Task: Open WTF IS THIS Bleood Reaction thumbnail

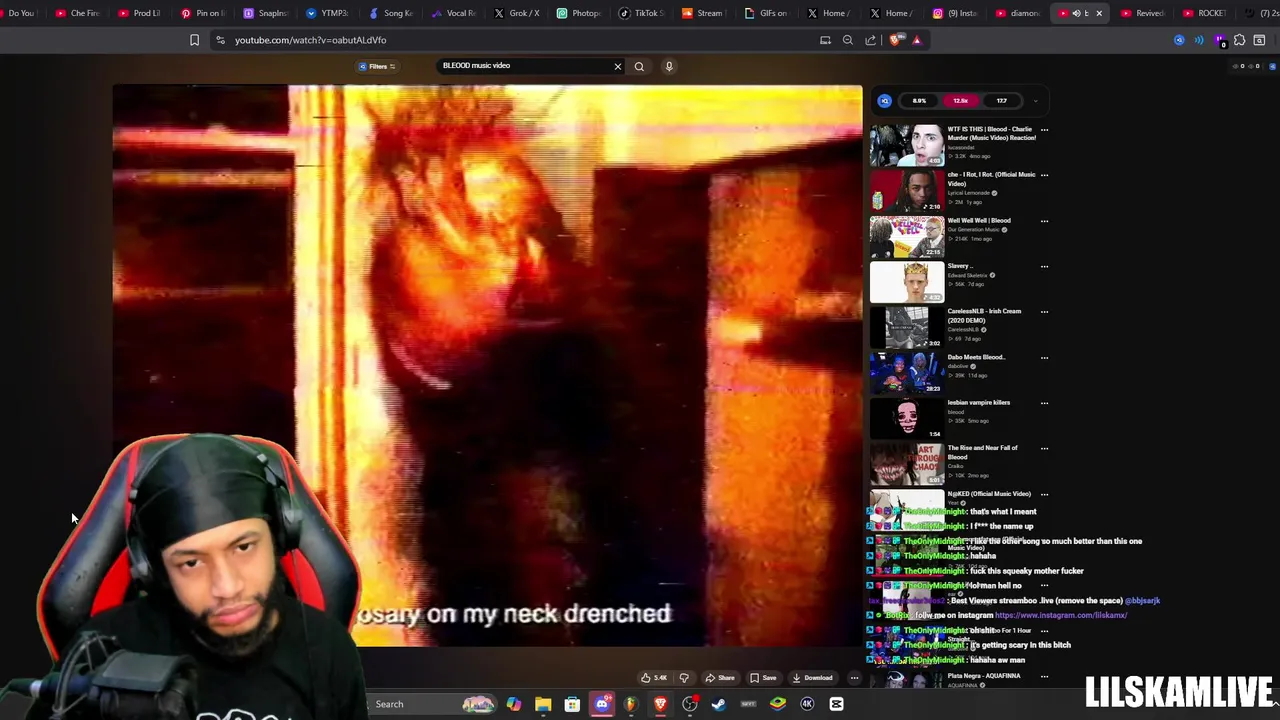Action: tap(906, 145)
